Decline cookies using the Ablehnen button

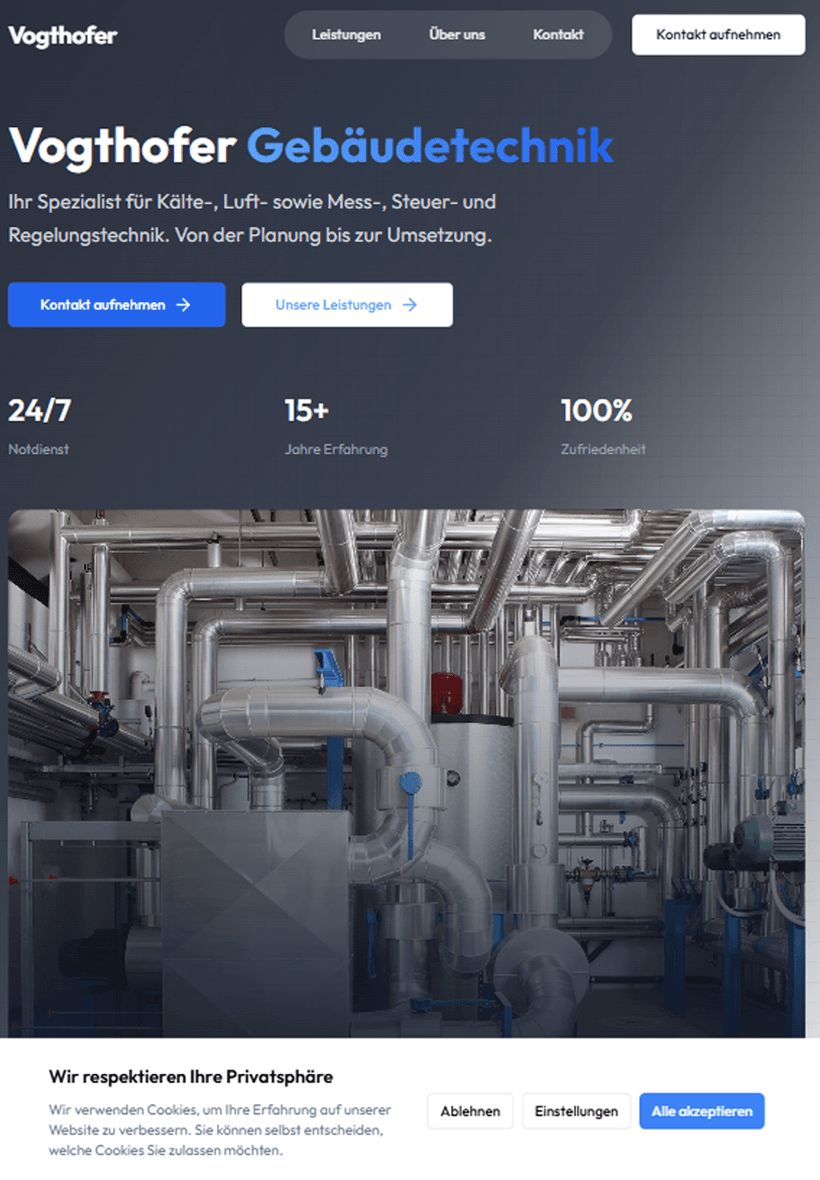tap(470, 1110)
